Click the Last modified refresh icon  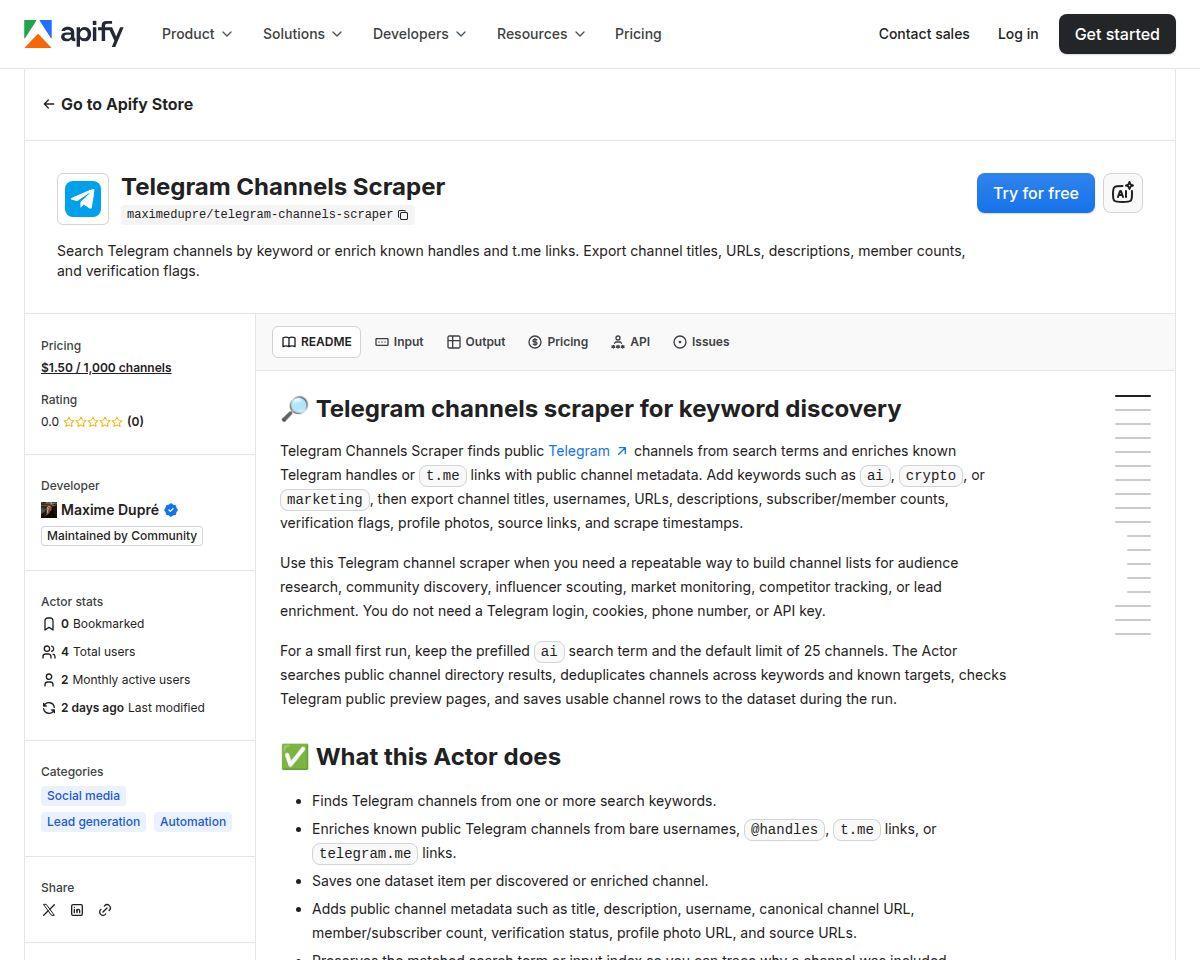coord(49,708)
